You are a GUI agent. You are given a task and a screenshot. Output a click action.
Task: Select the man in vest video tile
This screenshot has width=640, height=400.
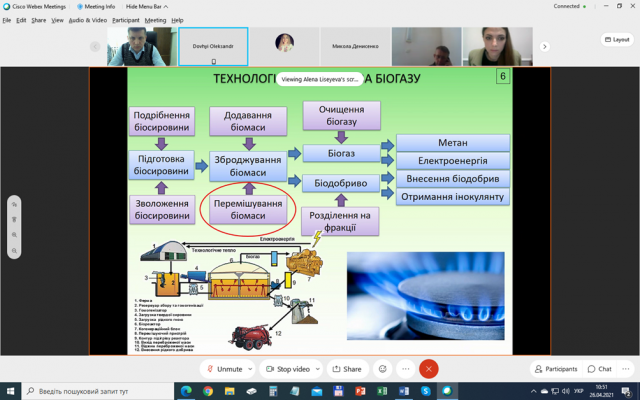[142, 46]
